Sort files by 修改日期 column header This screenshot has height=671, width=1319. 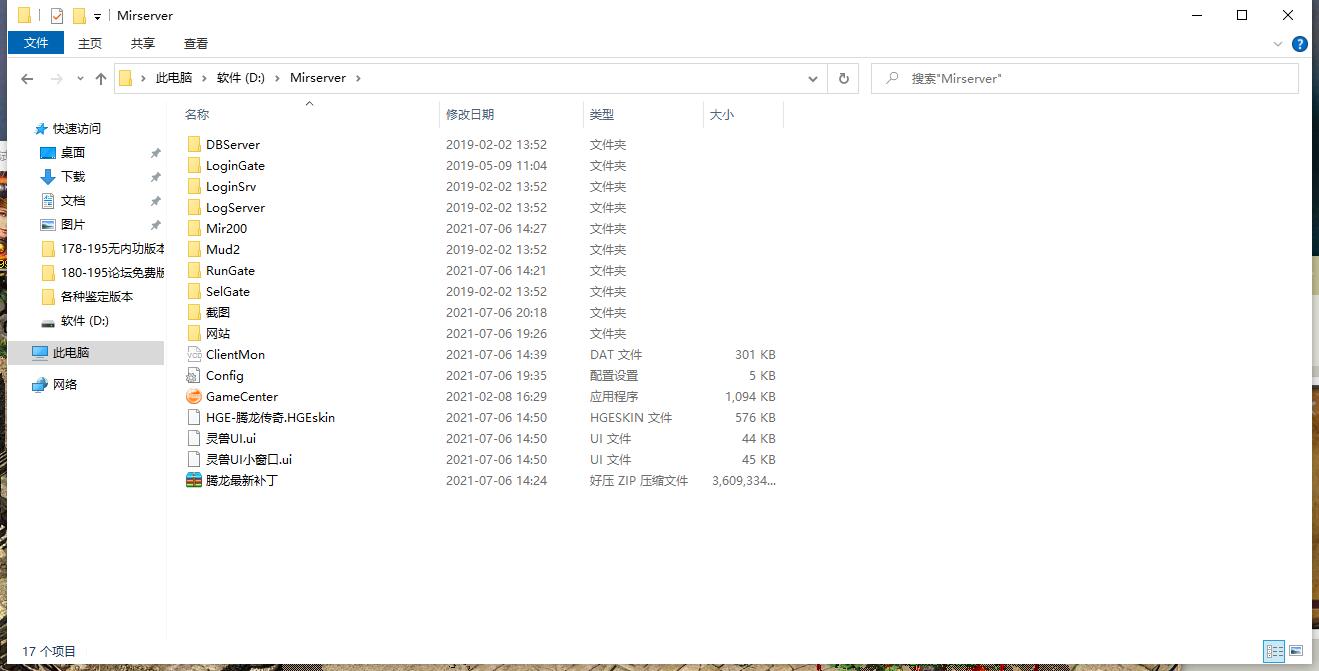point(470,115)
